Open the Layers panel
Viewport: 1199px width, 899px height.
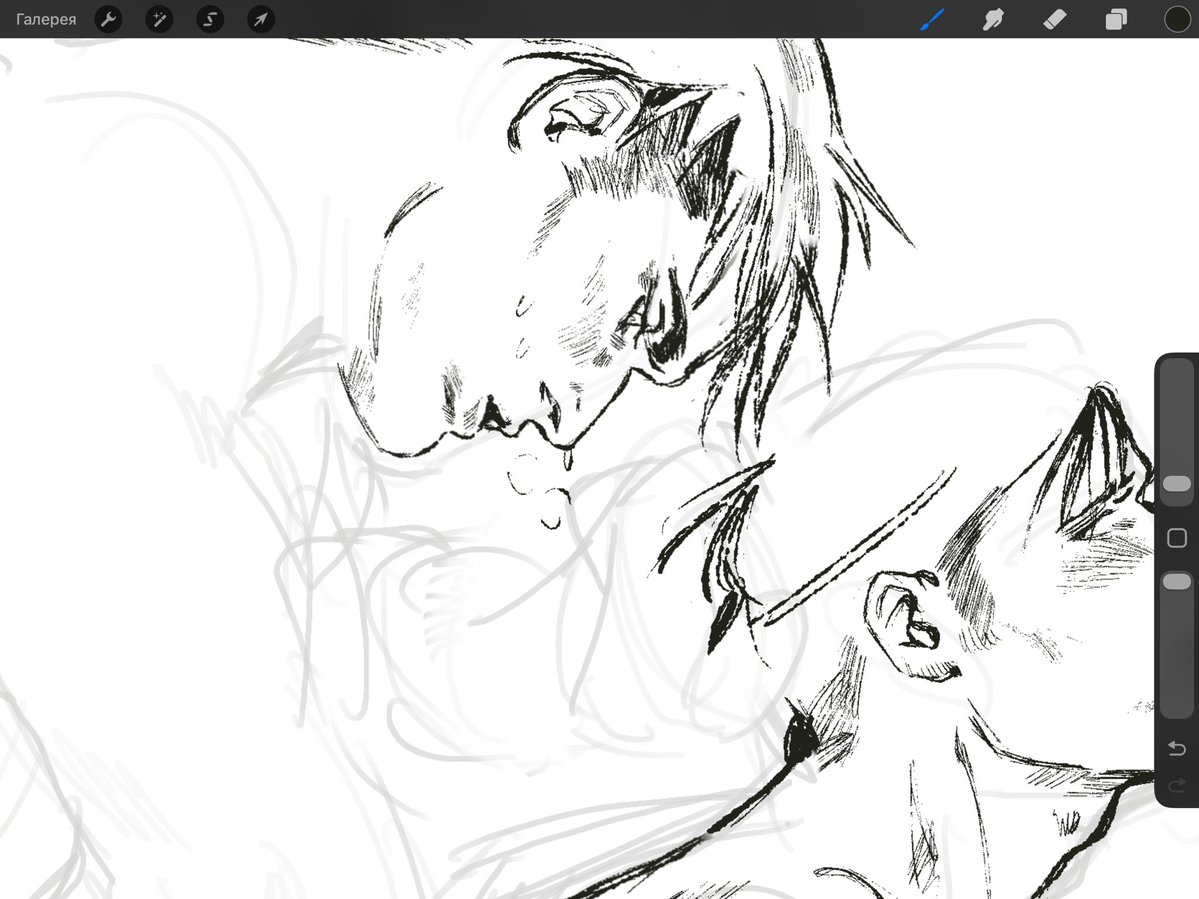click(1116, 19)
